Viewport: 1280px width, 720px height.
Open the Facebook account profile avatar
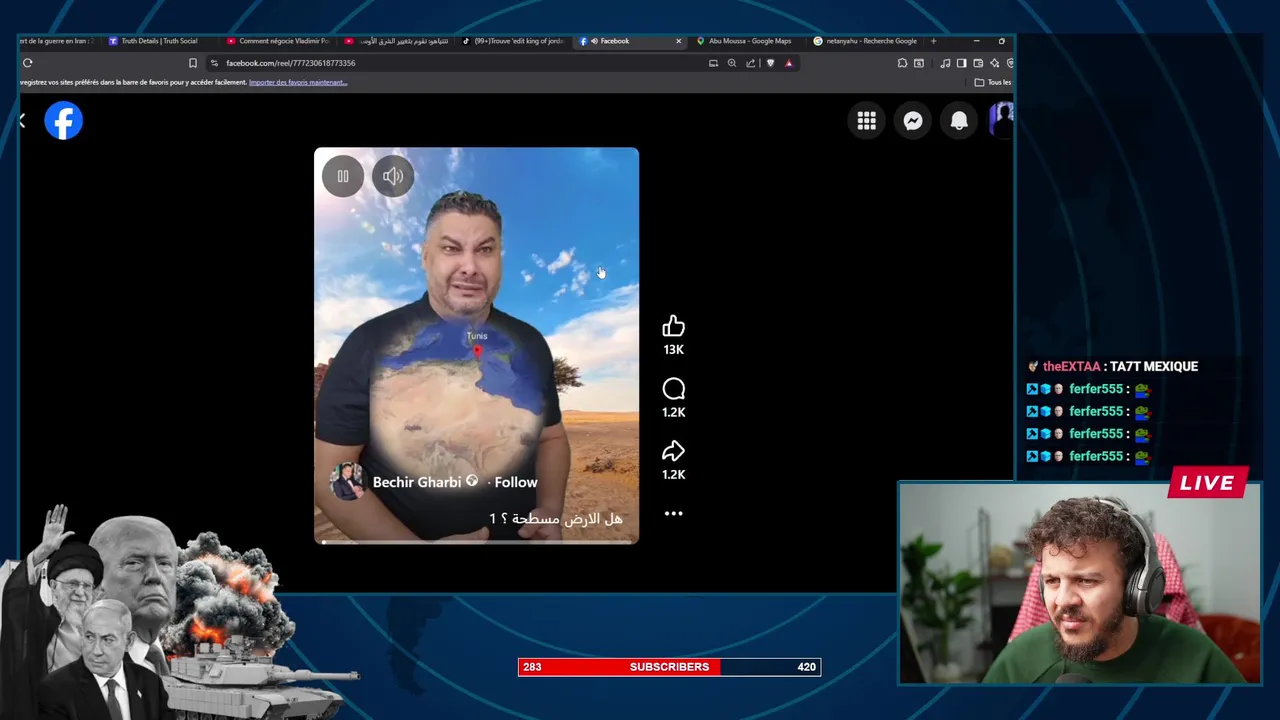[x=1001, y=120]
